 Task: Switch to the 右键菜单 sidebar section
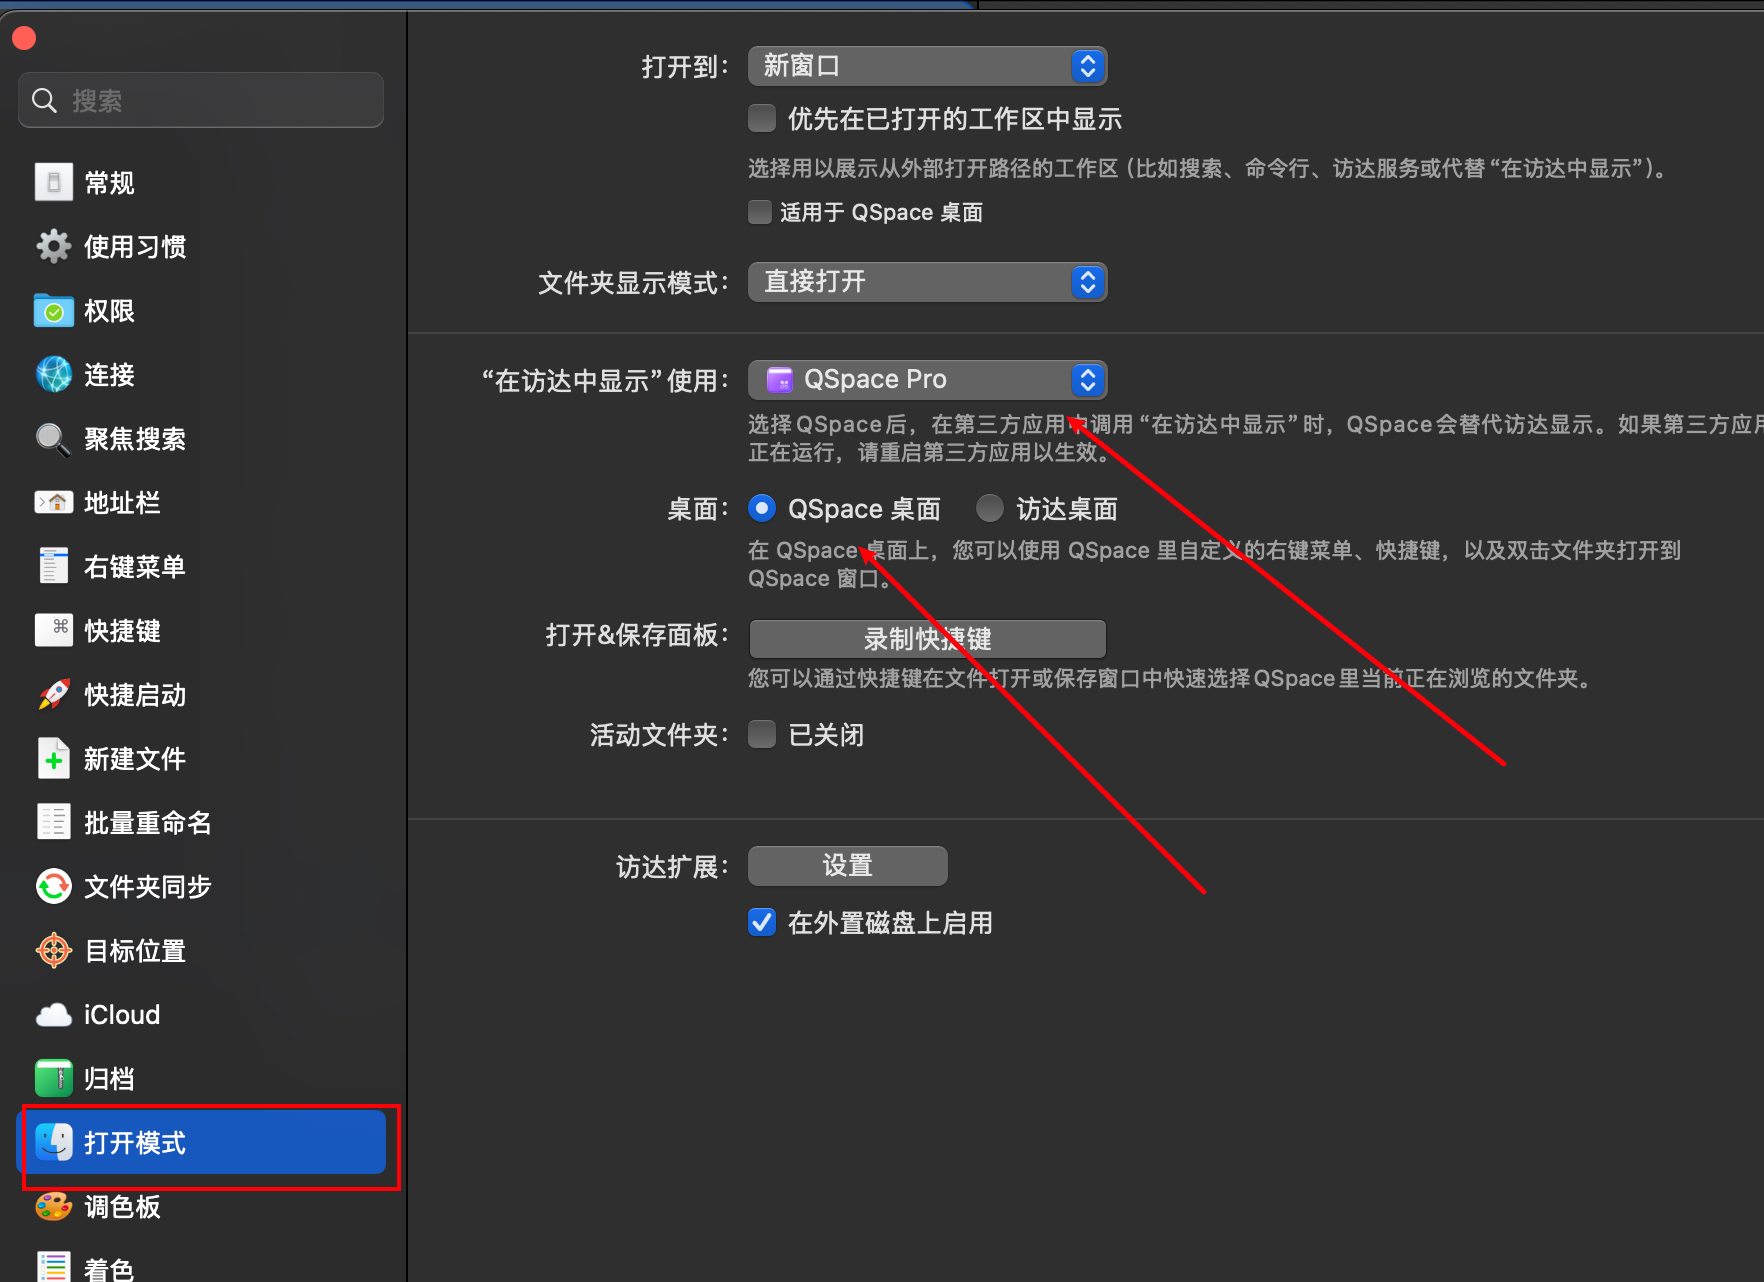134,567
